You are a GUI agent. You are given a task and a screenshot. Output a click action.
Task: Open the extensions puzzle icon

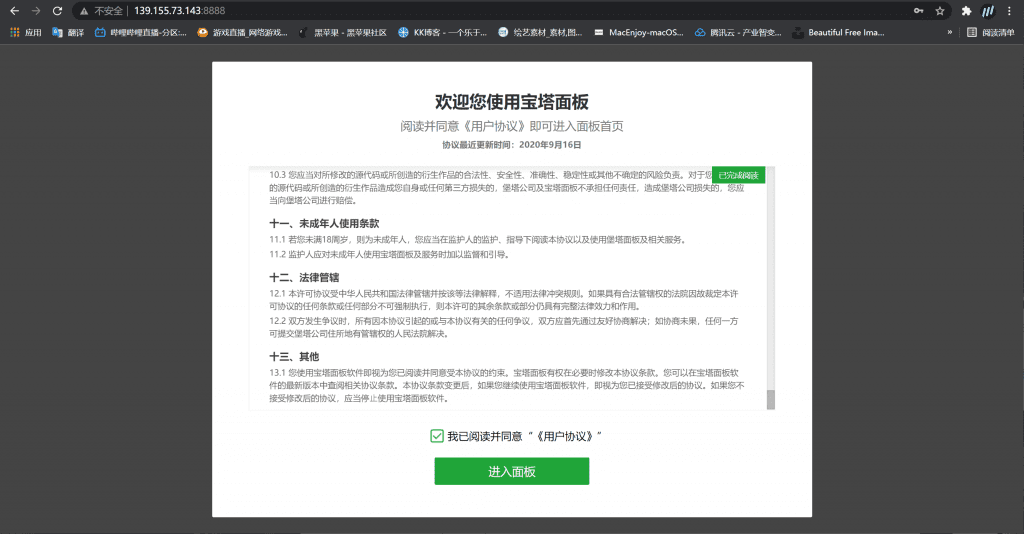(x=966, y=11)
